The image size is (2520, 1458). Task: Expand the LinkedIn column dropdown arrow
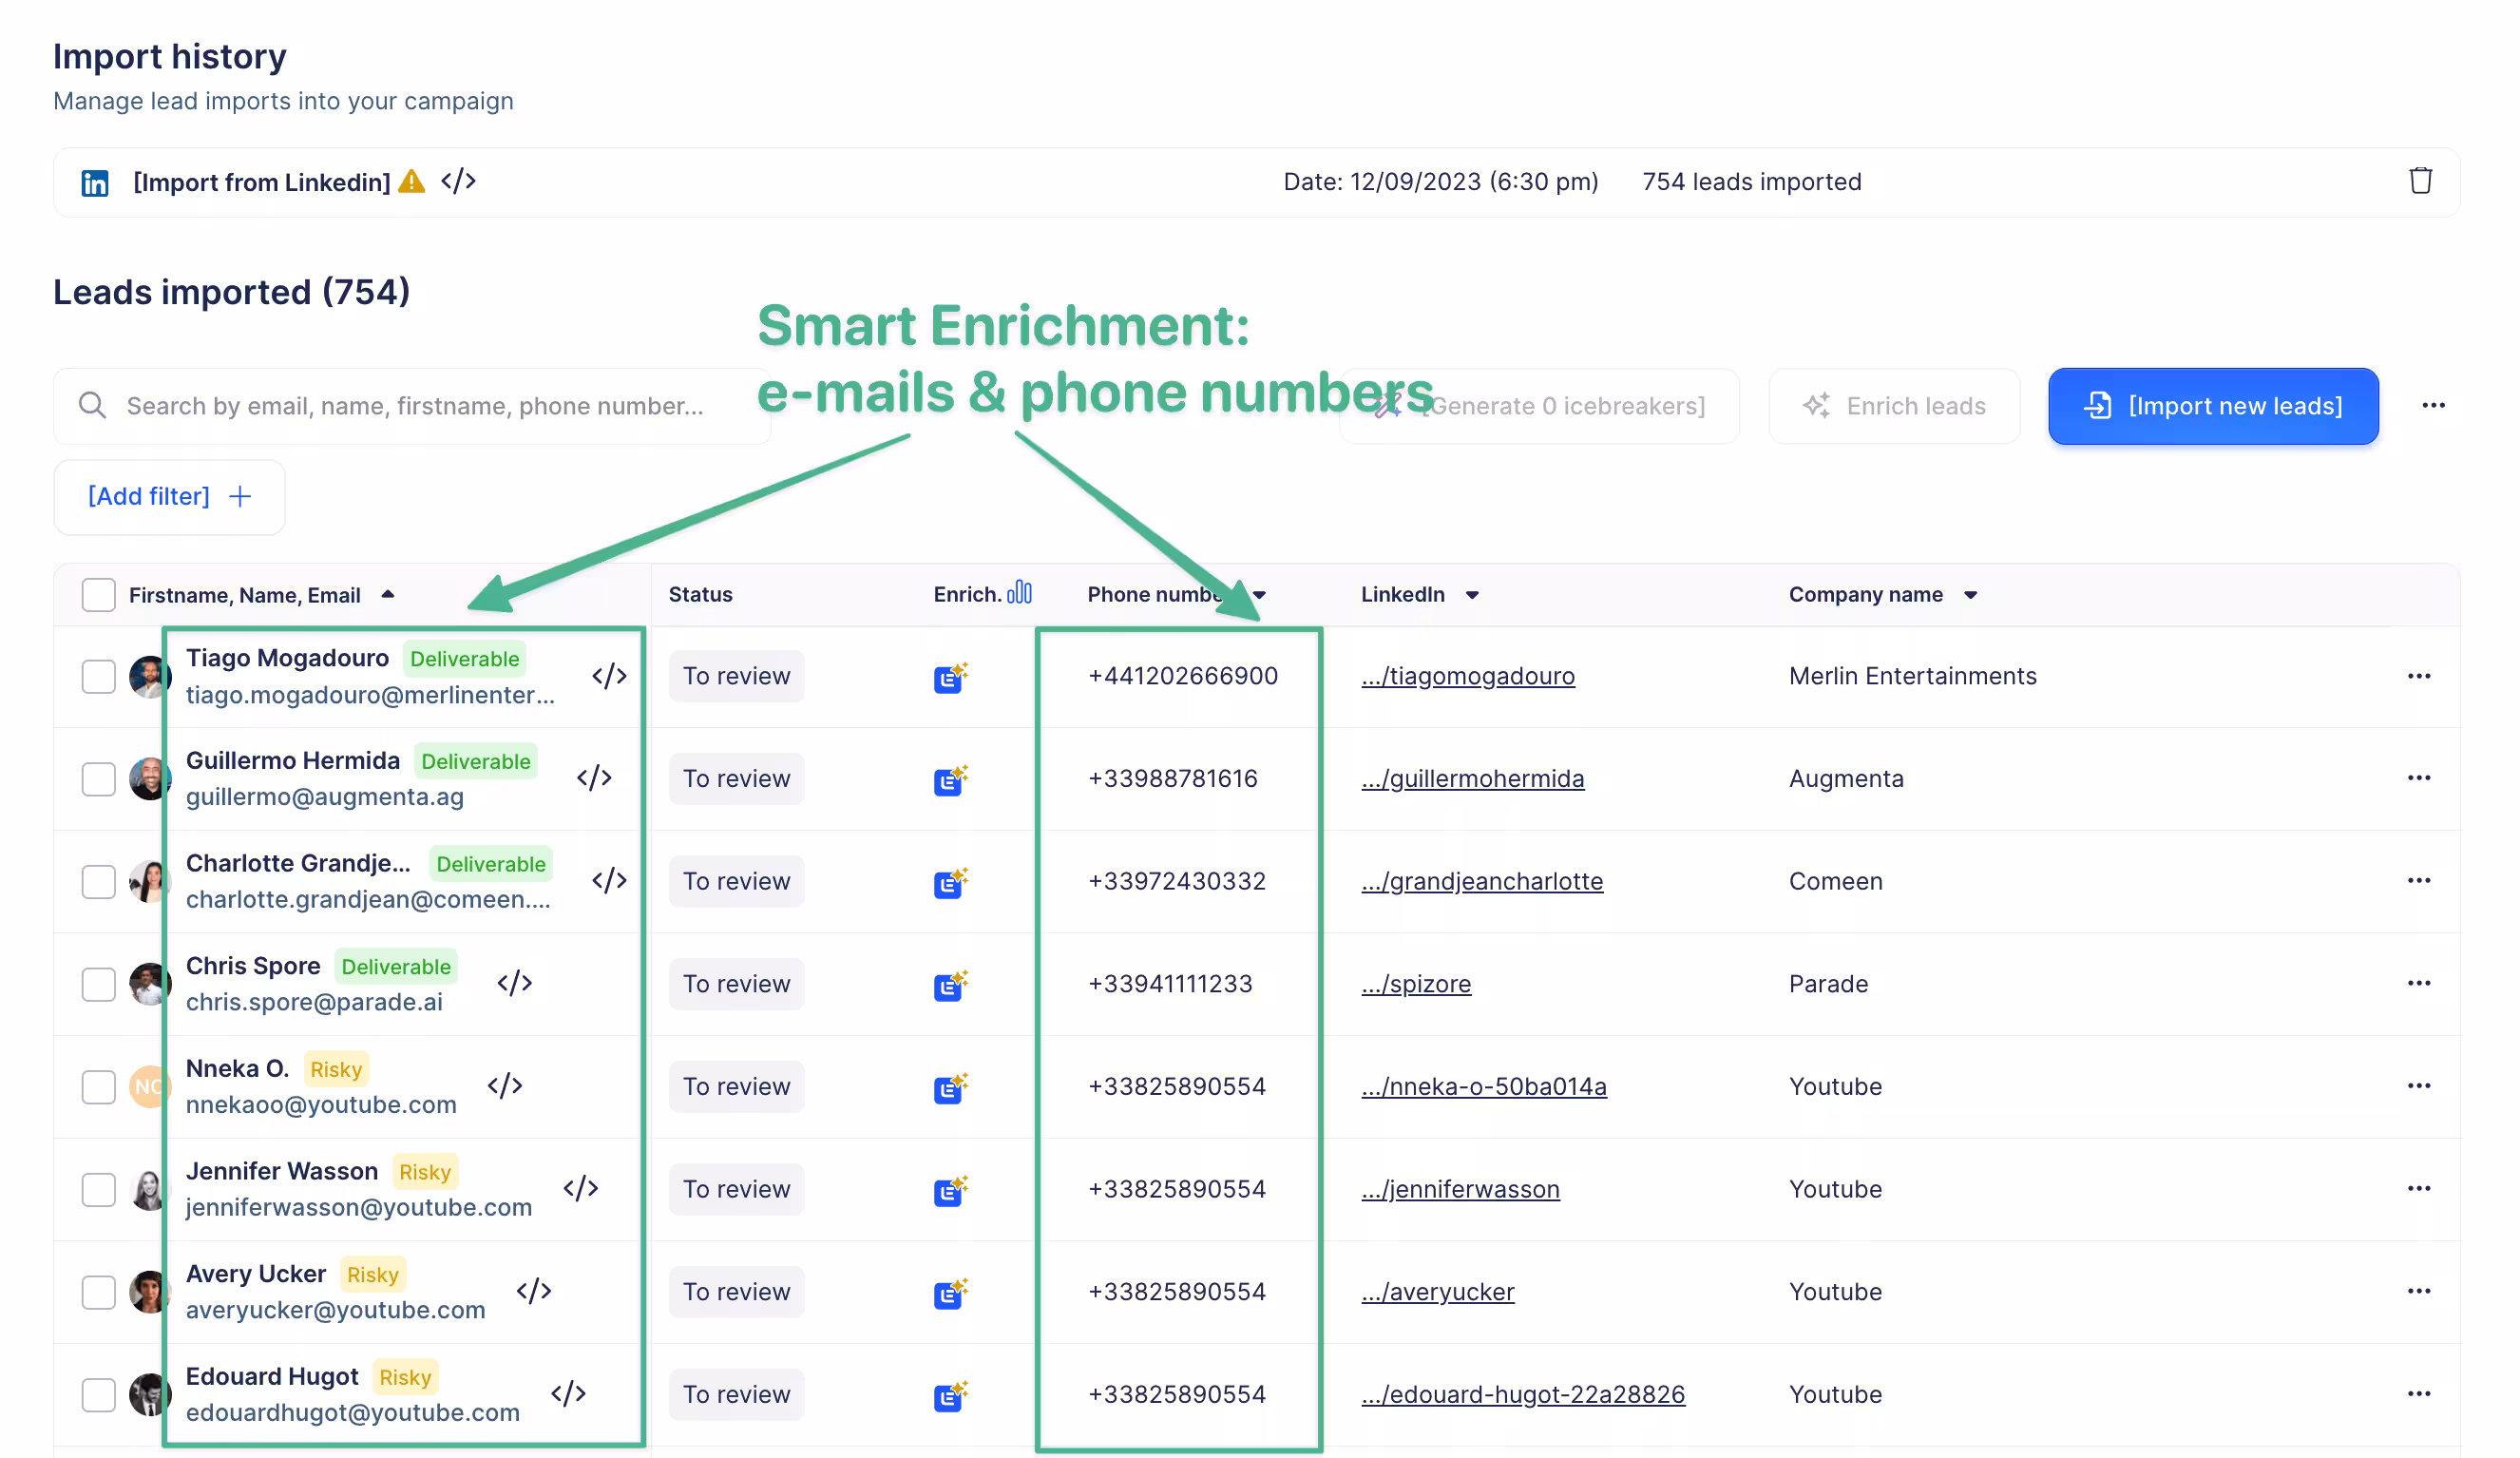point(1472,595)
